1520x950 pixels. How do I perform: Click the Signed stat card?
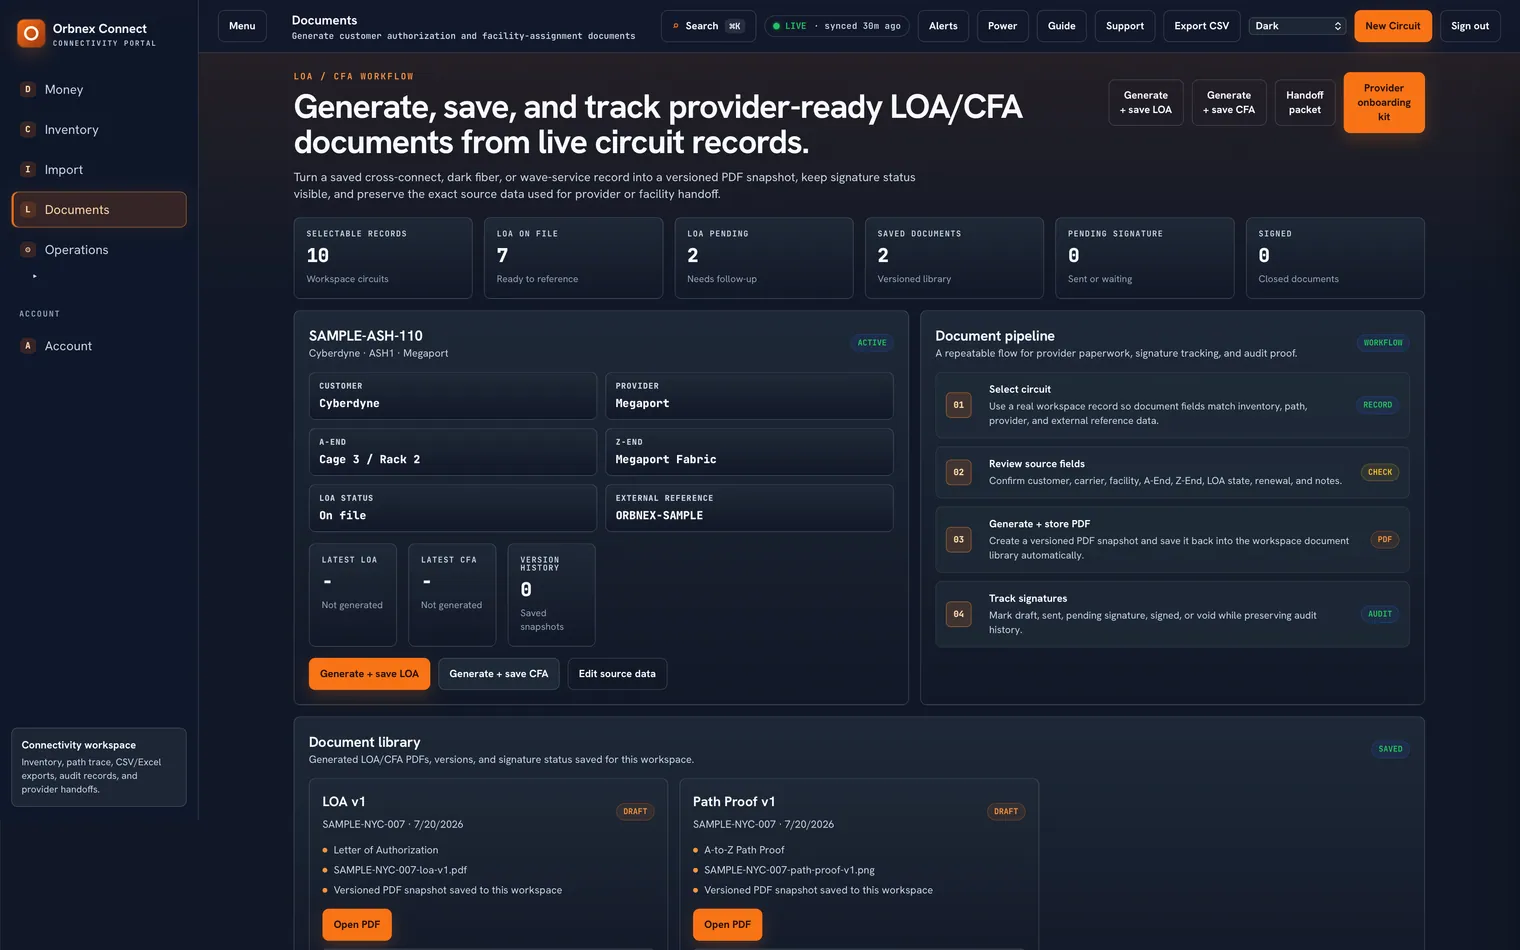click(1335, 258)
